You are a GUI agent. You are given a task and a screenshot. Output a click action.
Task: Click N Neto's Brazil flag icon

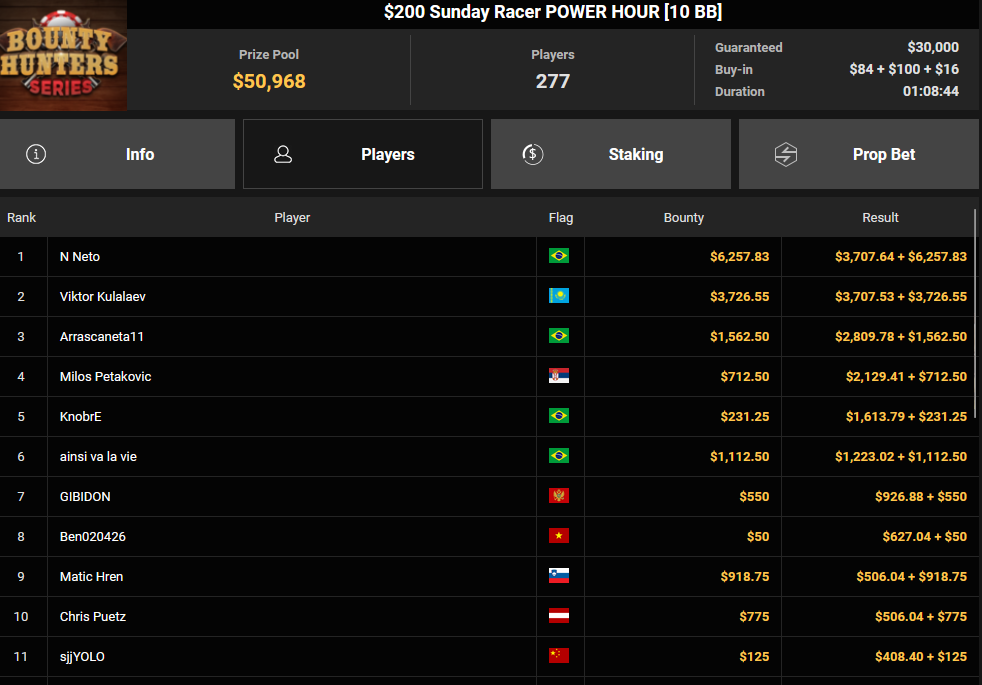[559, 256]
